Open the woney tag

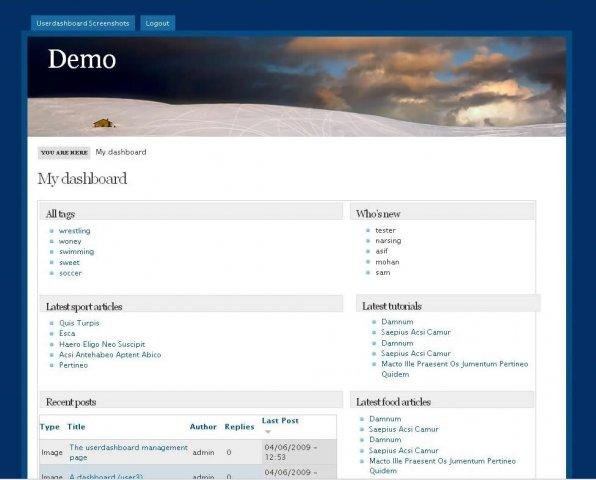tap(70, 241)
